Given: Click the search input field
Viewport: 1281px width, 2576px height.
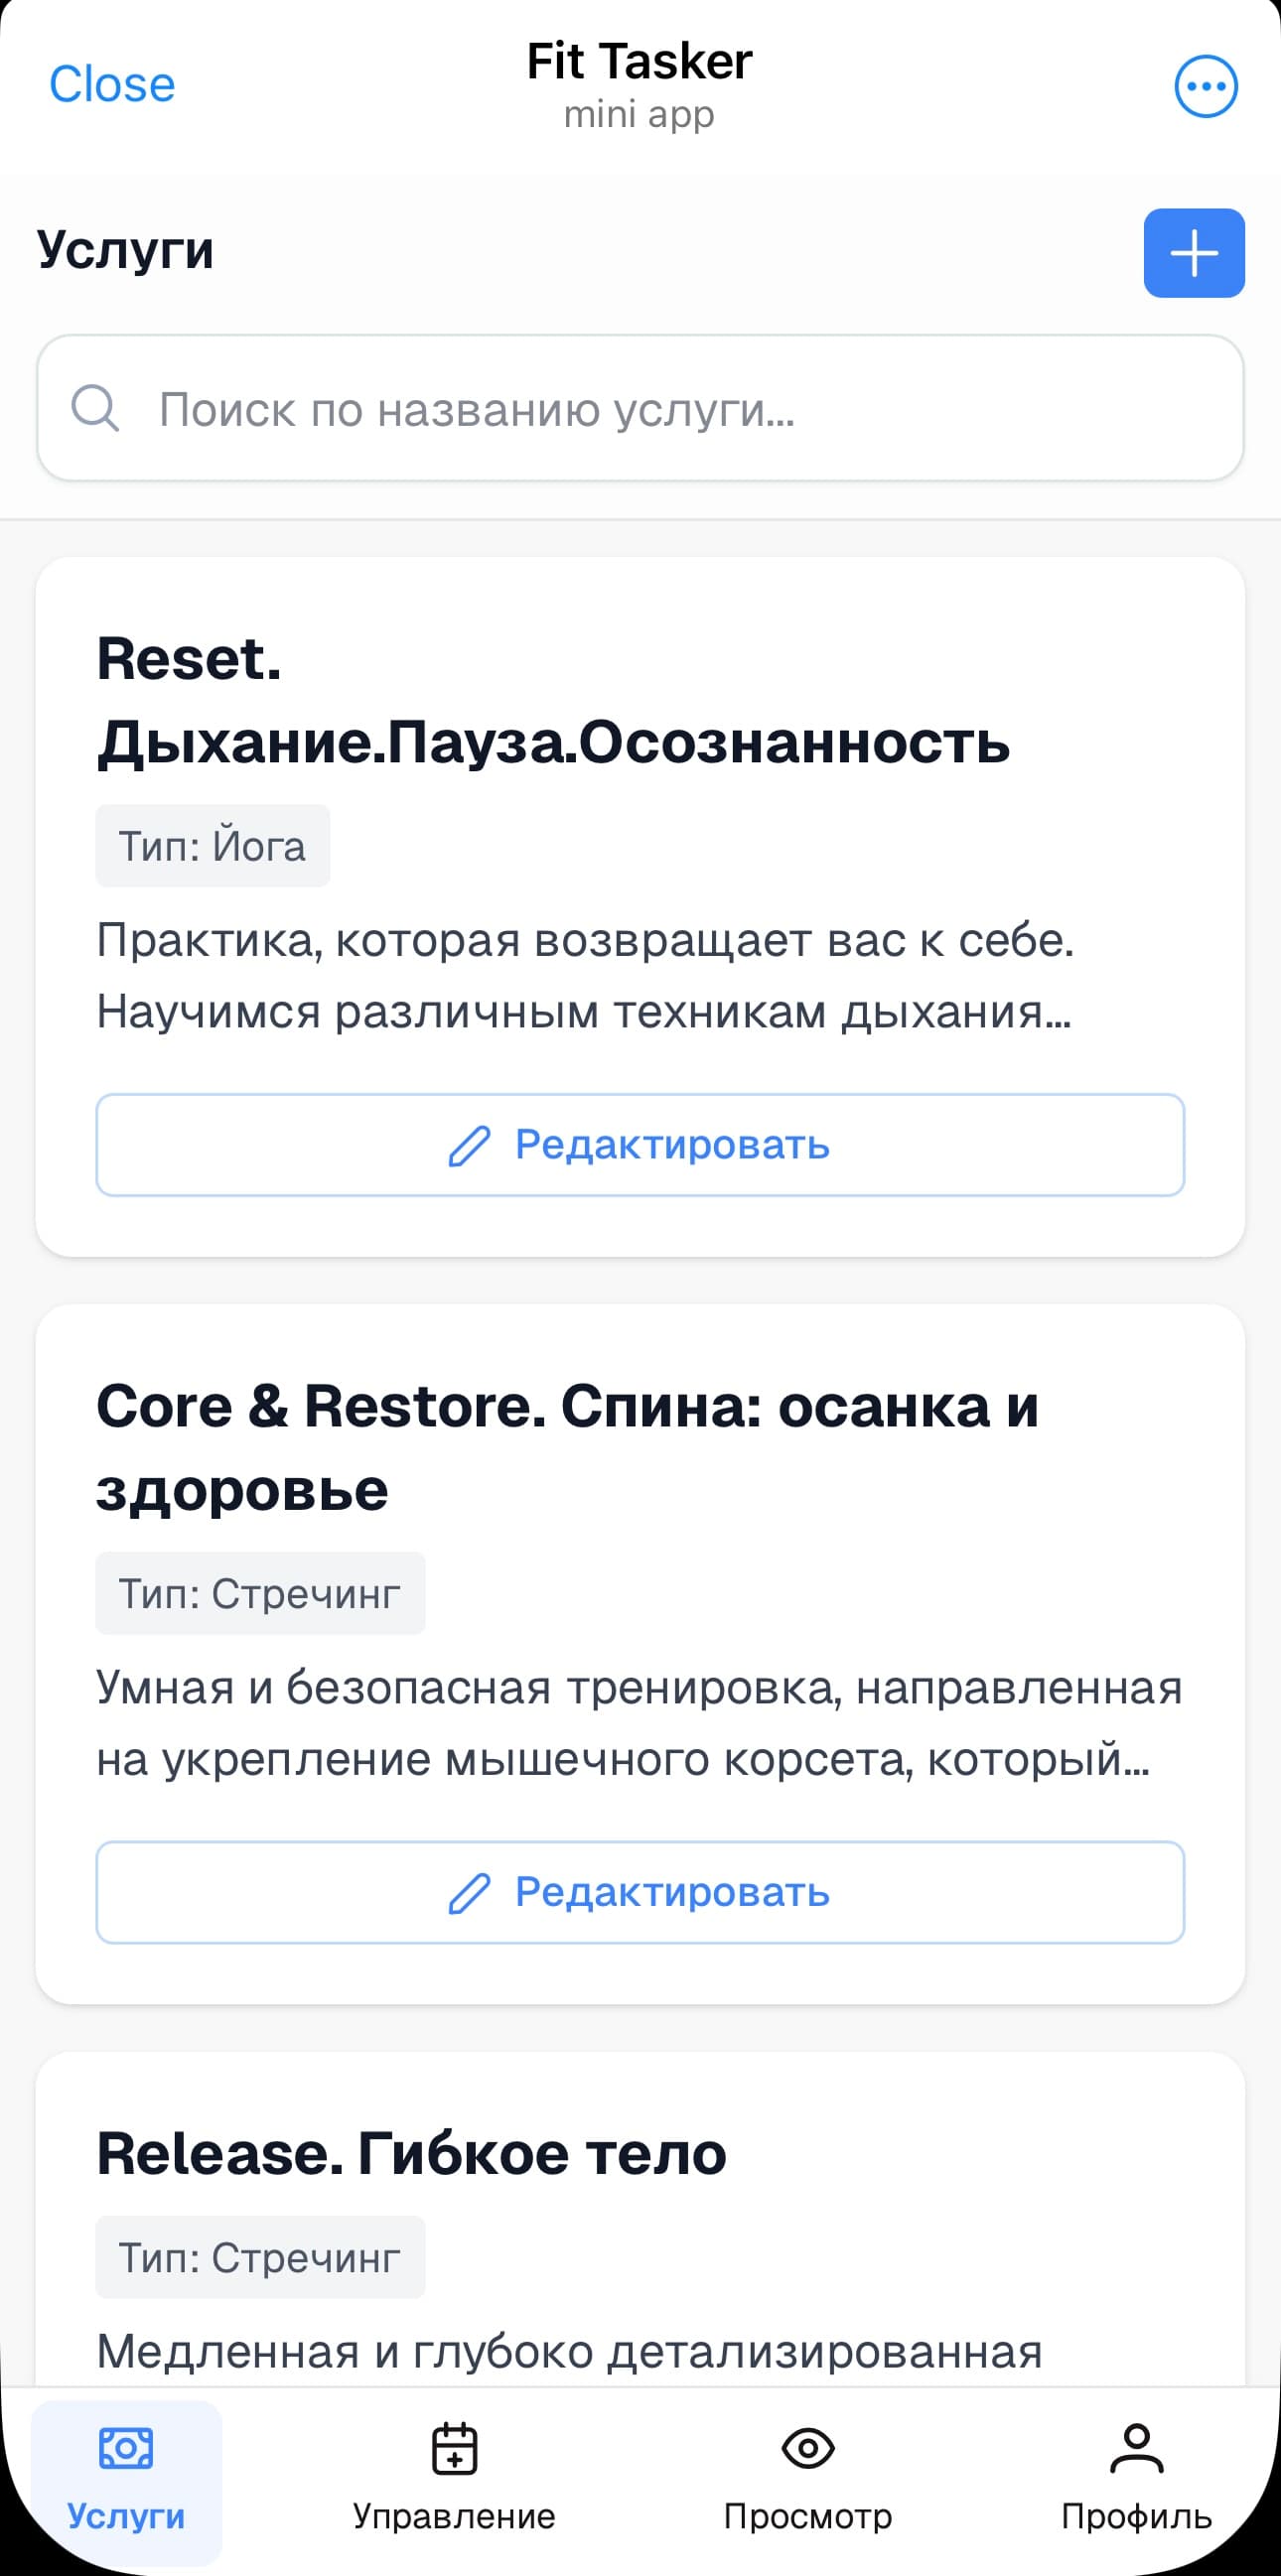Looking at the screenshot, I should click(x=640, y=408).
